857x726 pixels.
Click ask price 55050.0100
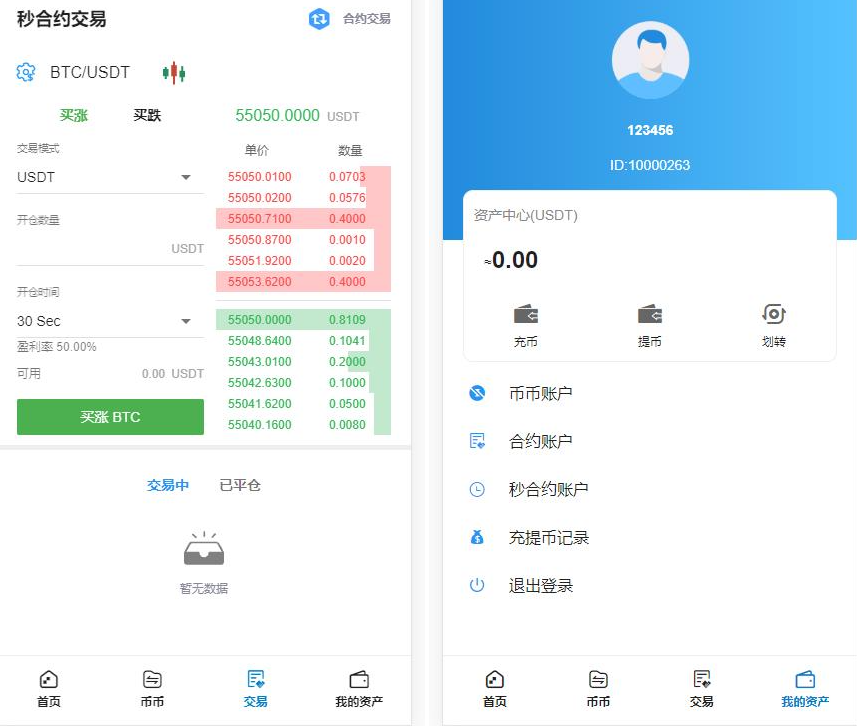tap(259, 177)
